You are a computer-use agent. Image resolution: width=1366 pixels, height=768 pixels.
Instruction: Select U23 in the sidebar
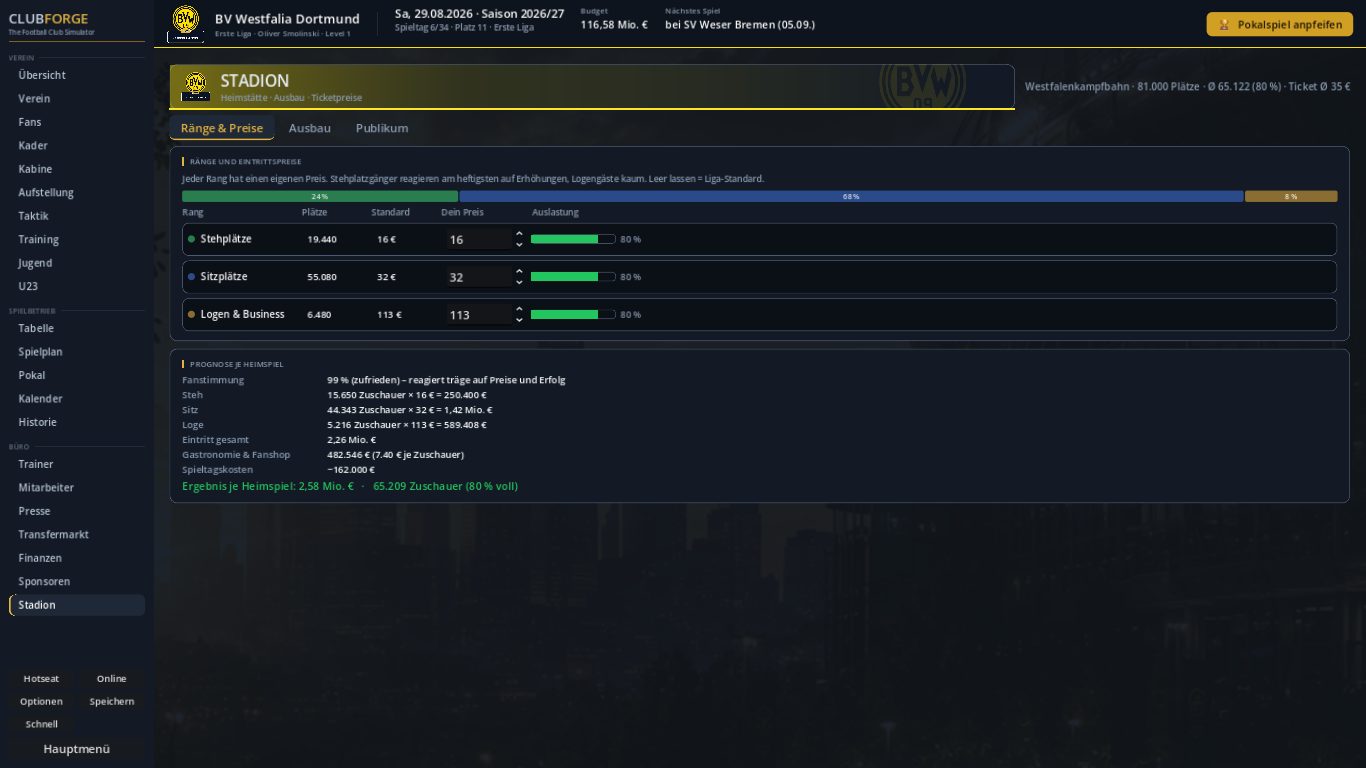coord(77,286)
